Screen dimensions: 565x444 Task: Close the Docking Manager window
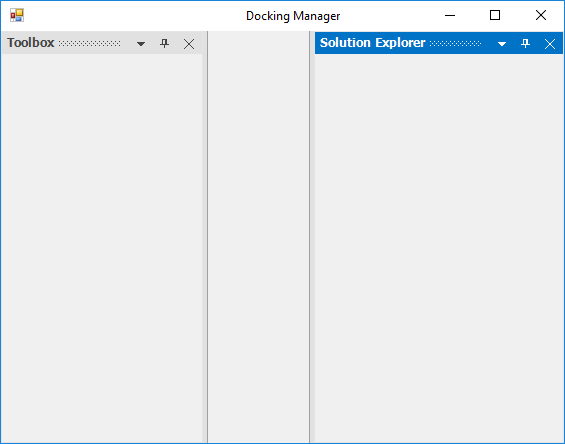[x=541, y=15]
